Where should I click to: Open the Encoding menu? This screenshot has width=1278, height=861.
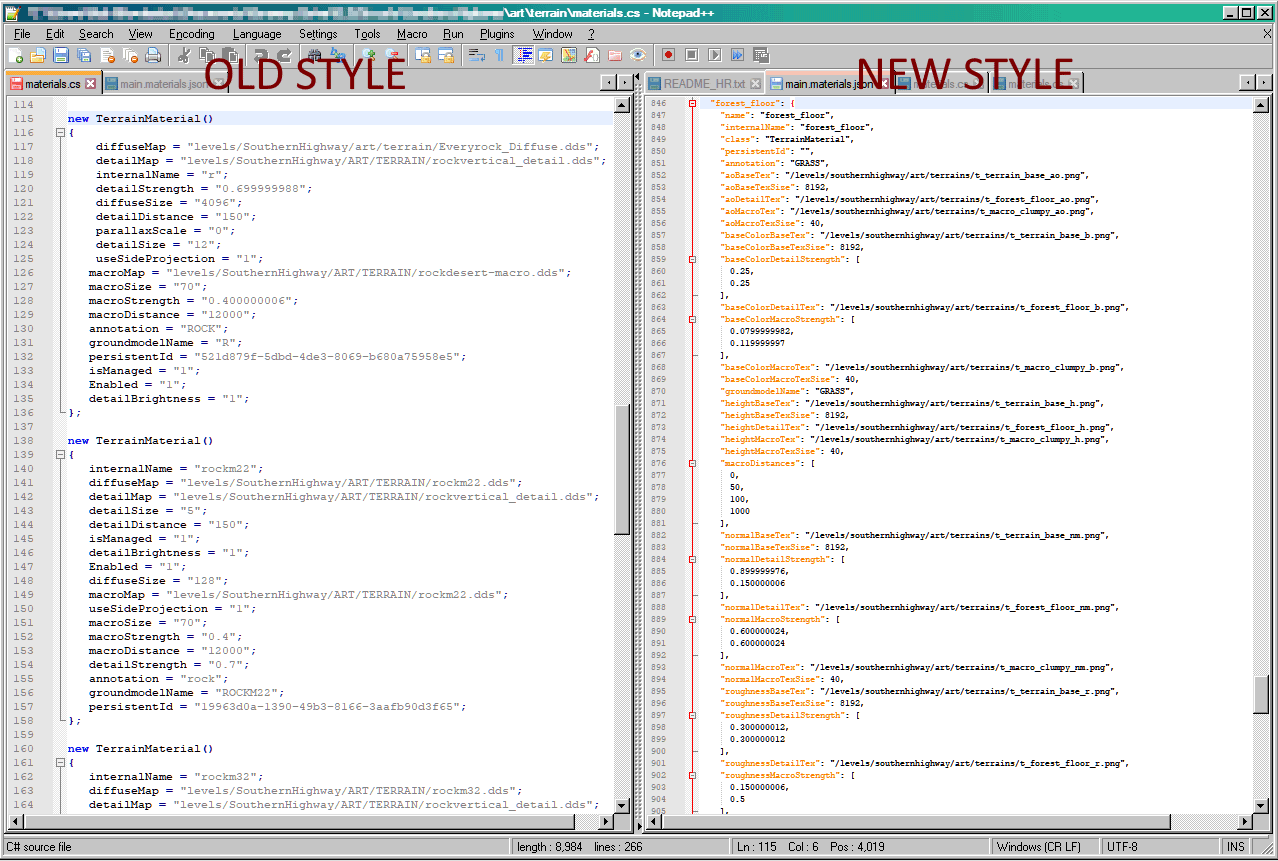click(191, 34)
